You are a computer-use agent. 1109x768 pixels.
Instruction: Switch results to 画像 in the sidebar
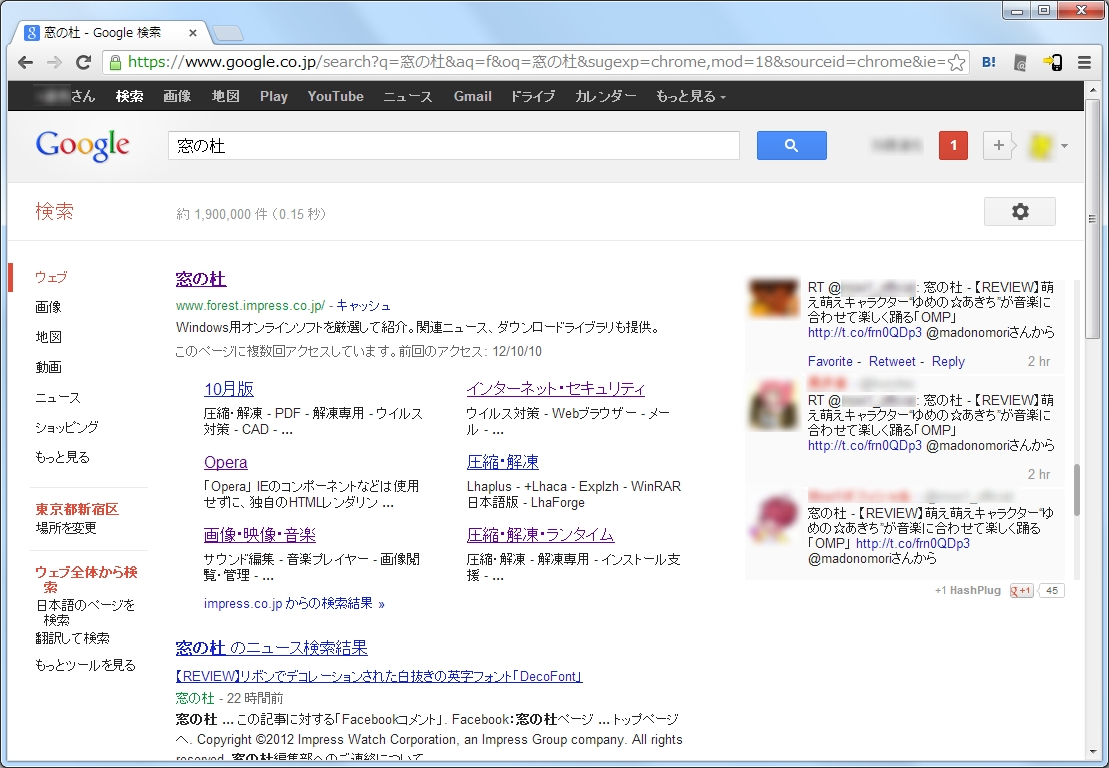pyautogui.click(x=48, y=307)
